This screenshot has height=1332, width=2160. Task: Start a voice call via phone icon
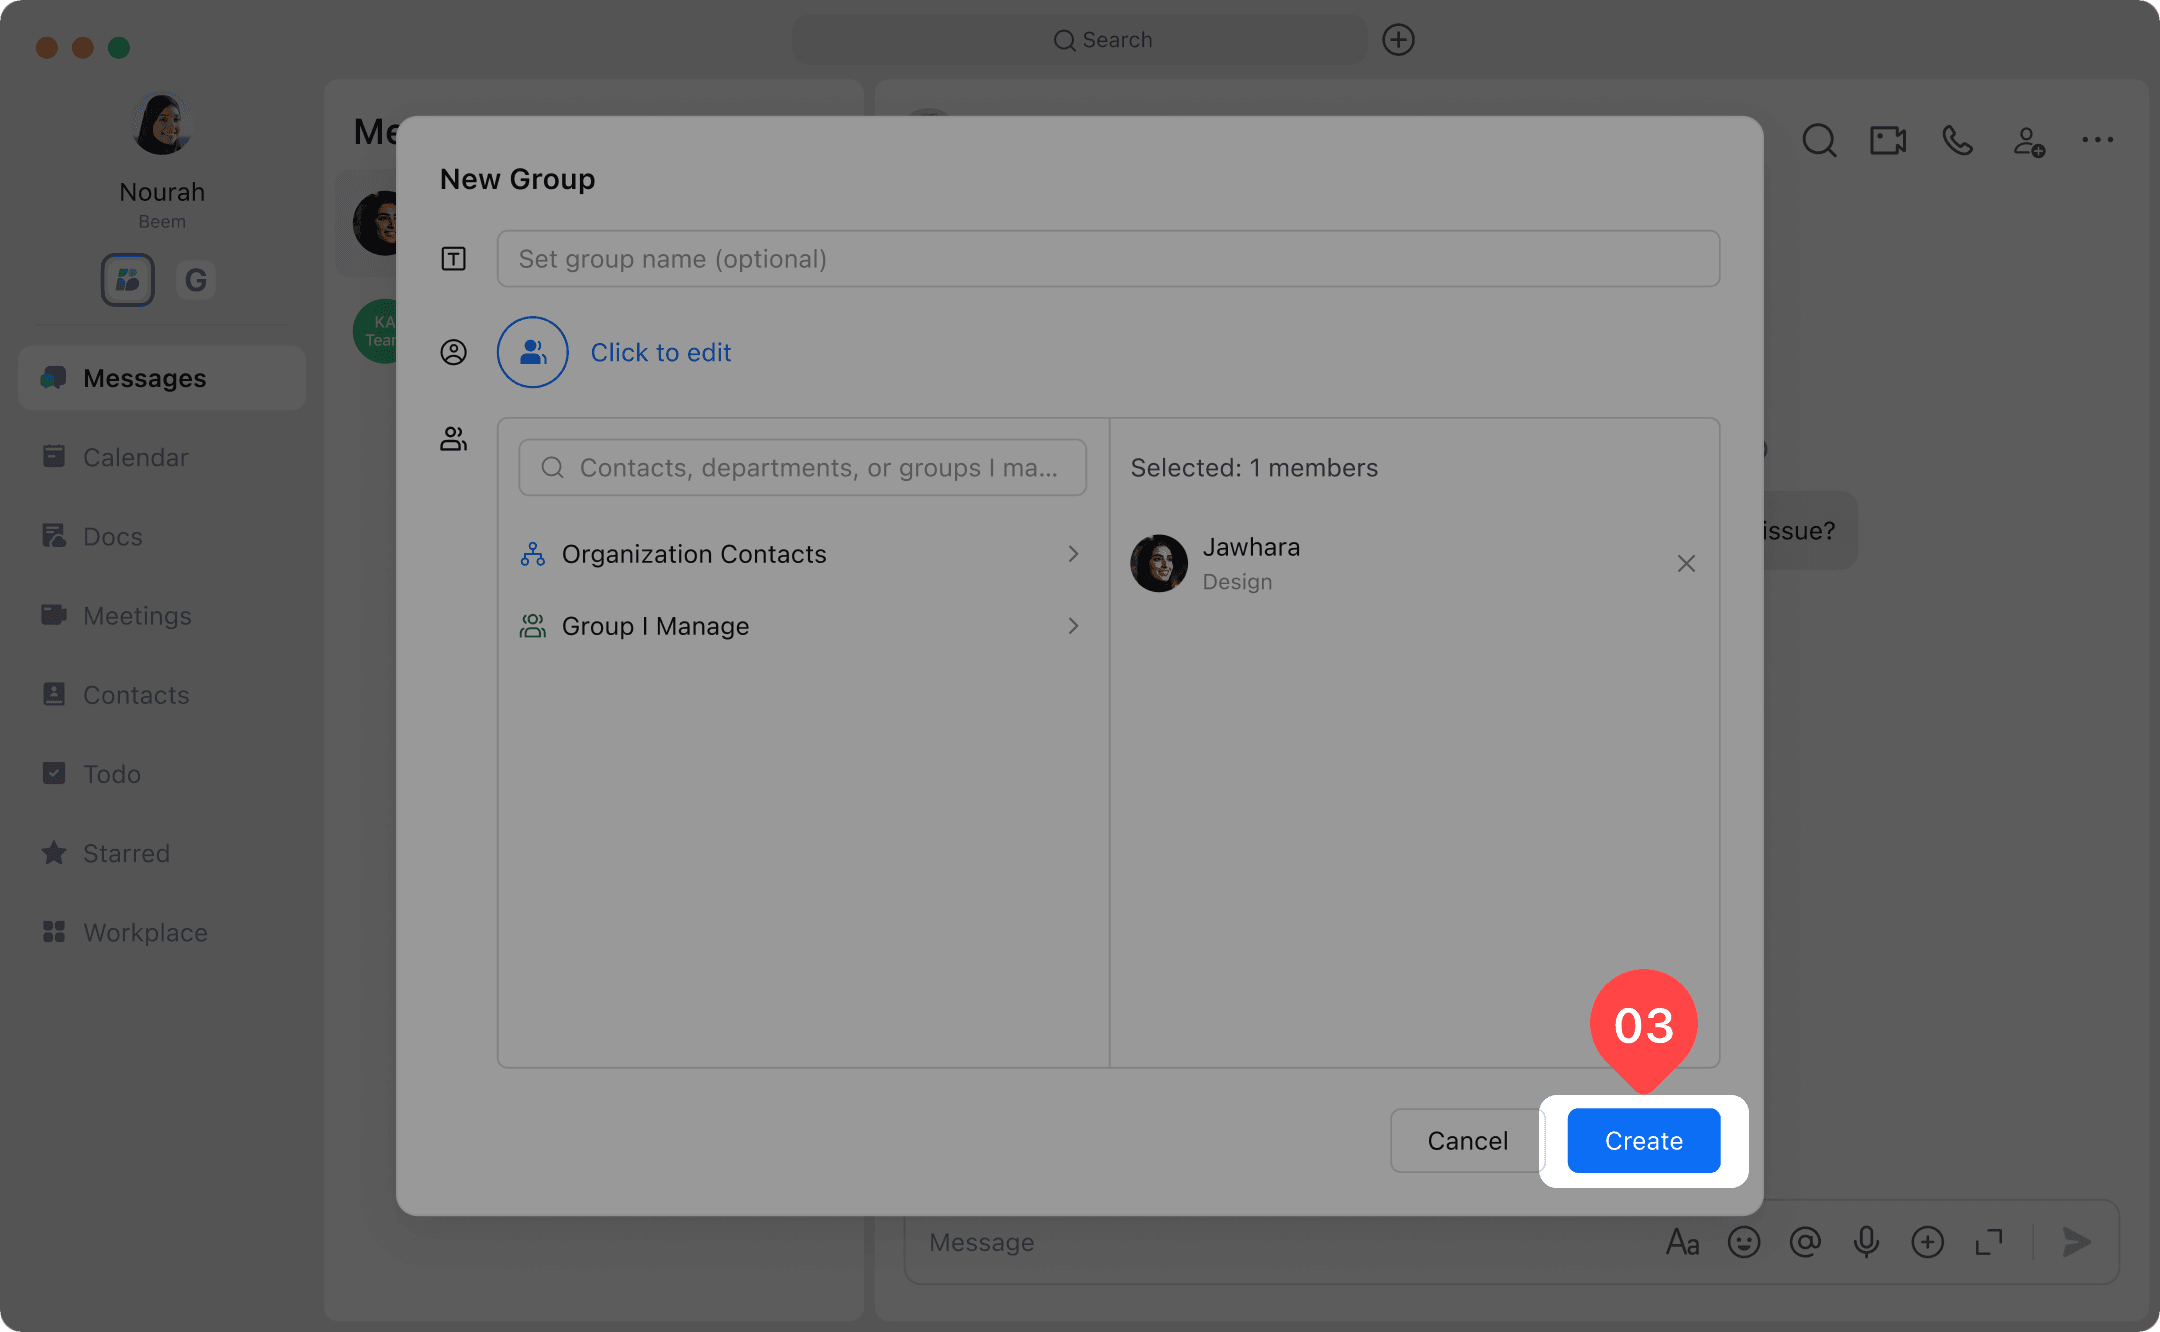click(x=1957, y=140)
